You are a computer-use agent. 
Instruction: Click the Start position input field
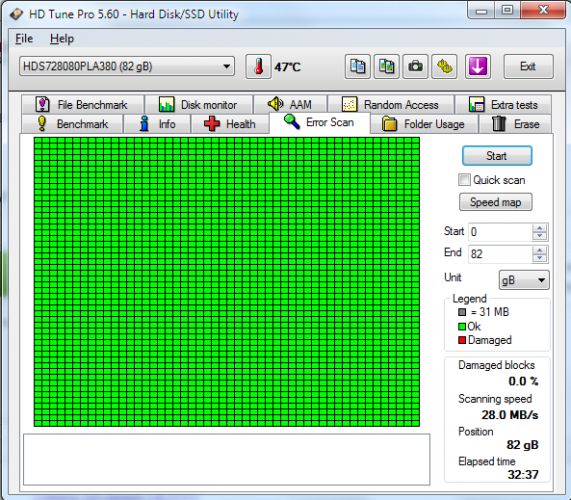500,232
